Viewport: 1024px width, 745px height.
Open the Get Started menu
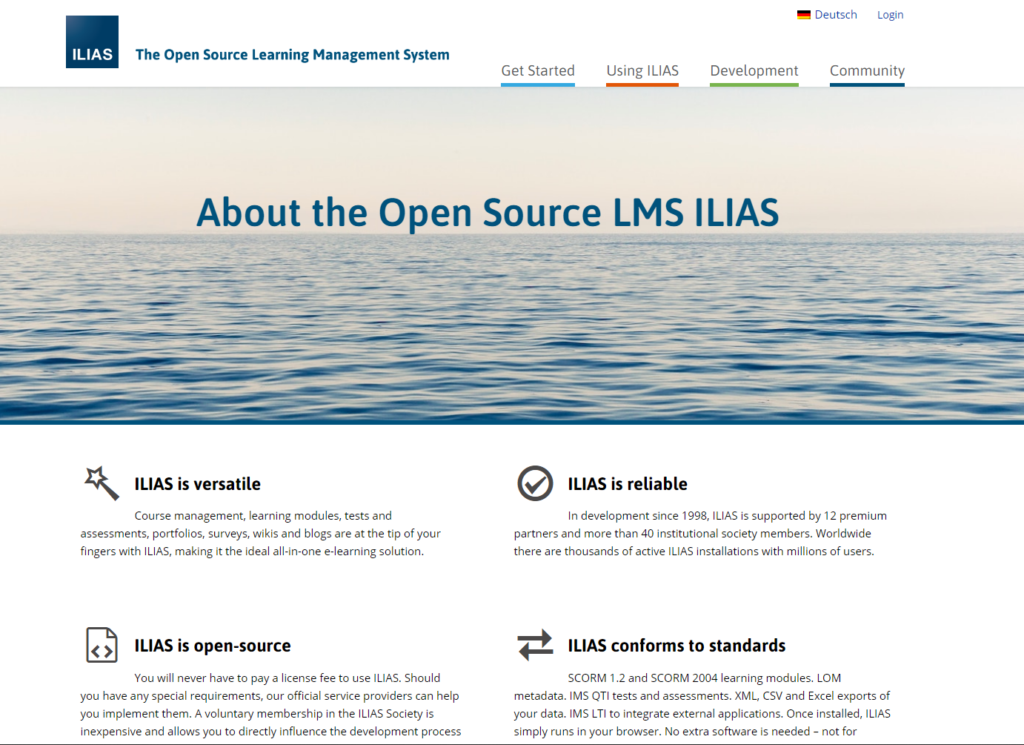538,71
